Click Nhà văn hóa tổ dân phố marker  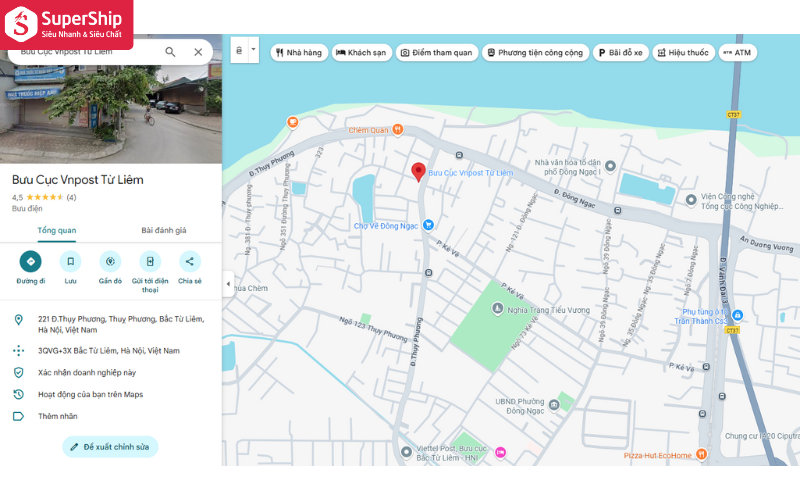(610, 166)
